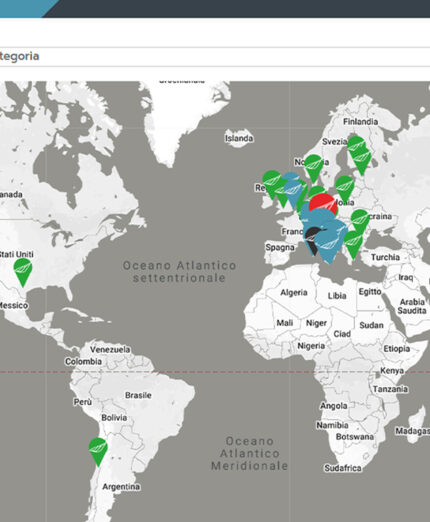Click the green marker over Norway
Screen dimensions: 430x522
(313, 168)
